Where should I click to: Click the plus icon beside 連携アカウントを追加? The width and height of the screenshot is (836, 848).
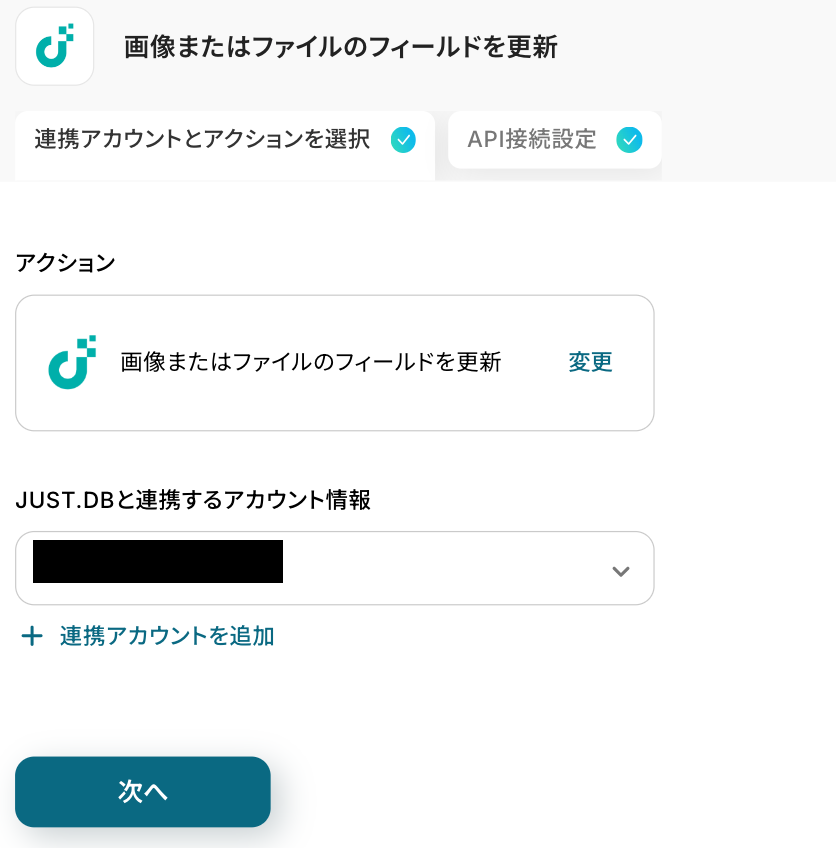pyautogui.click(x=32, y=636)
